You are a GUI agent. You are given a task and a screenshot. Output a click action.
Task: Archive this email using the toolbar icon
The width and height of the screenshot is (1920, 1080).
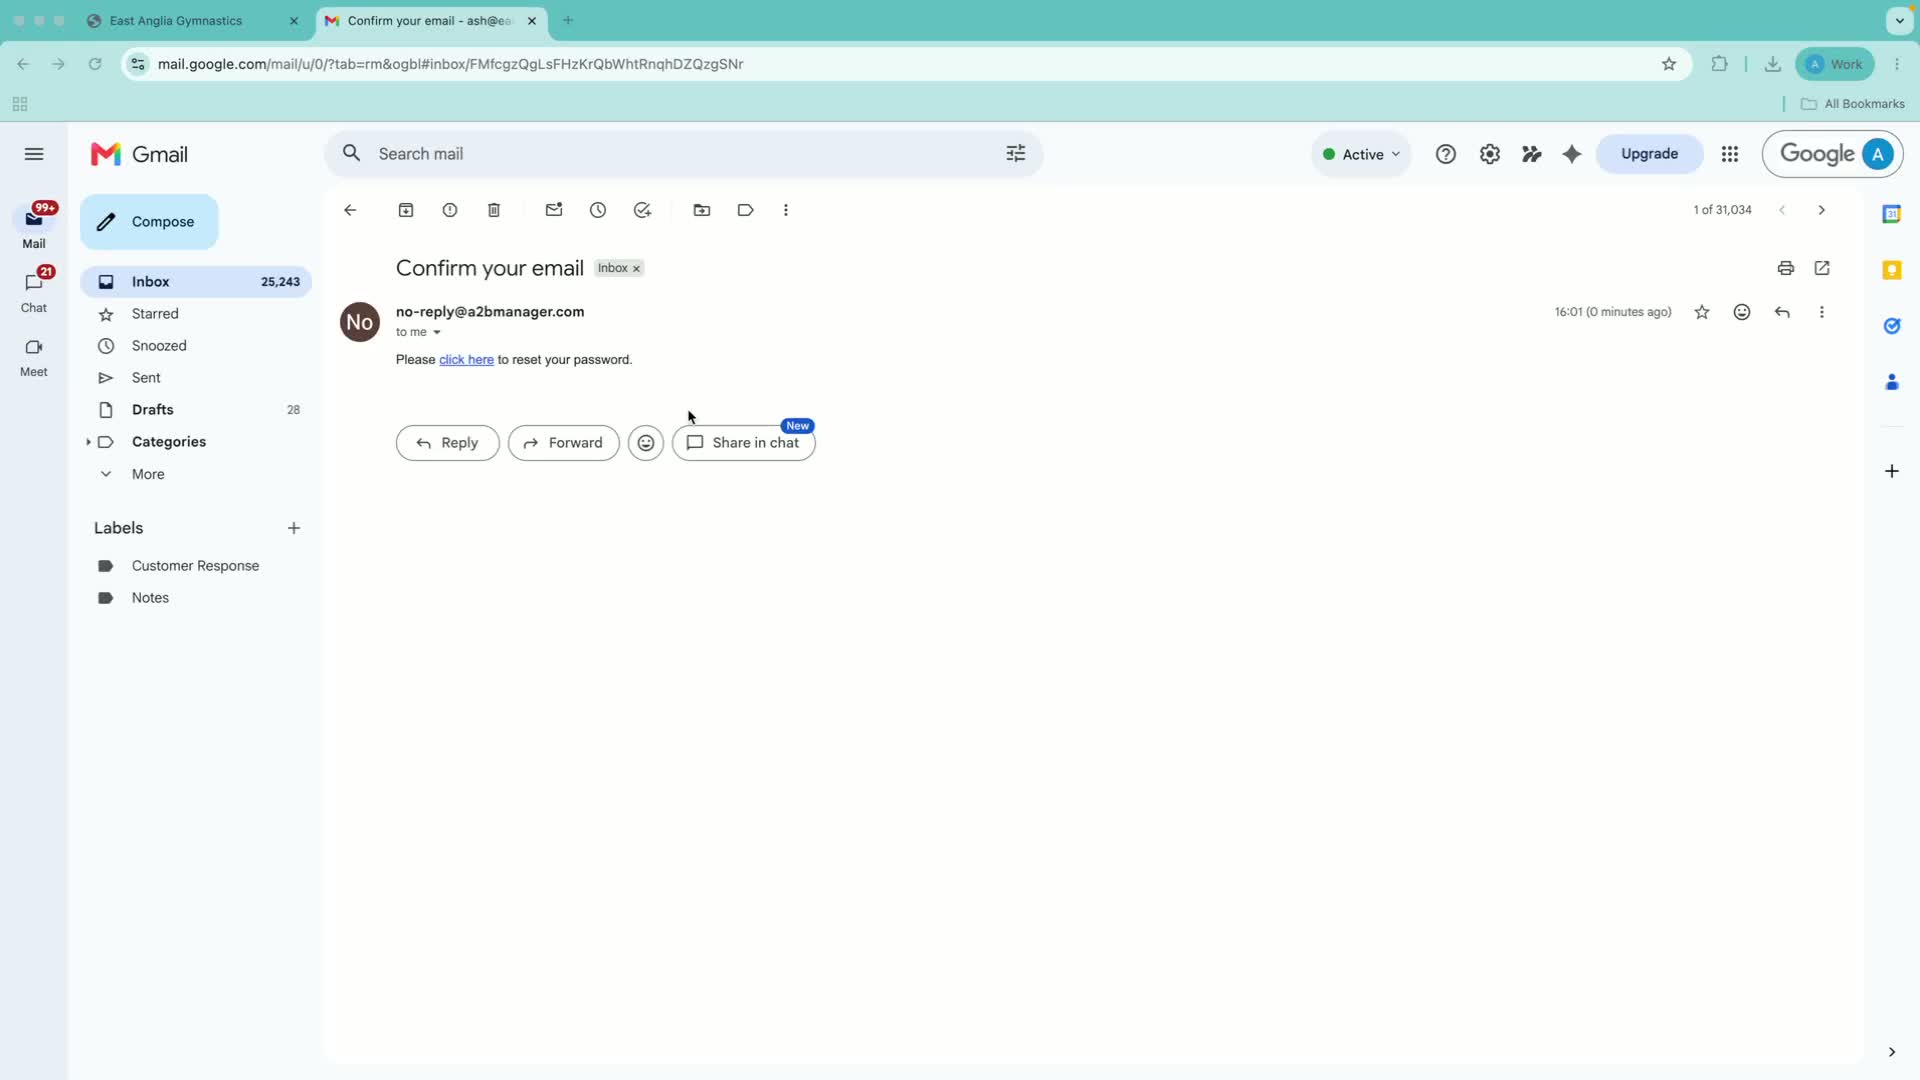(x=406, y=210)
